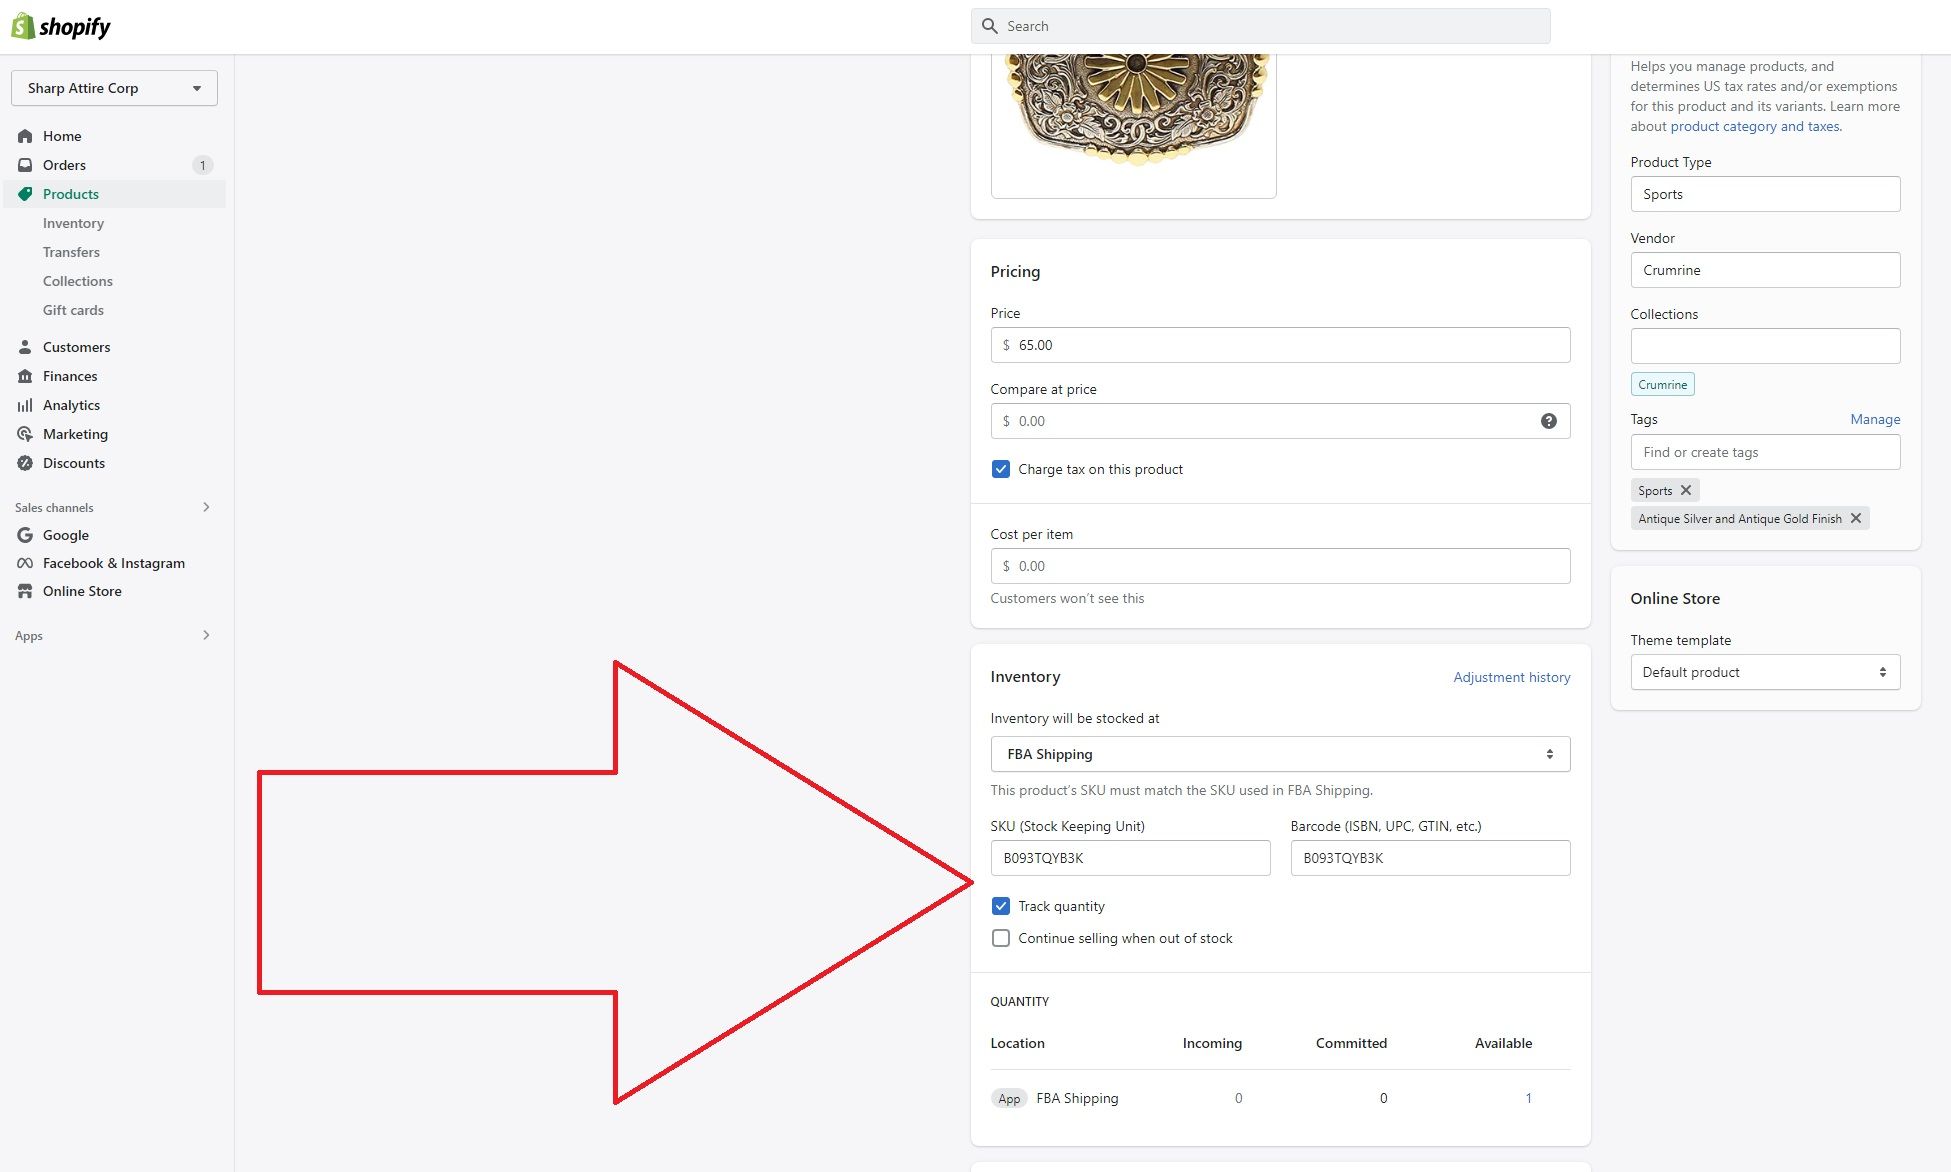Click the Vendor field Crumrine
Image resolution: width=1951 pixels, height=1172 pixels.
tap(1765, 270)
